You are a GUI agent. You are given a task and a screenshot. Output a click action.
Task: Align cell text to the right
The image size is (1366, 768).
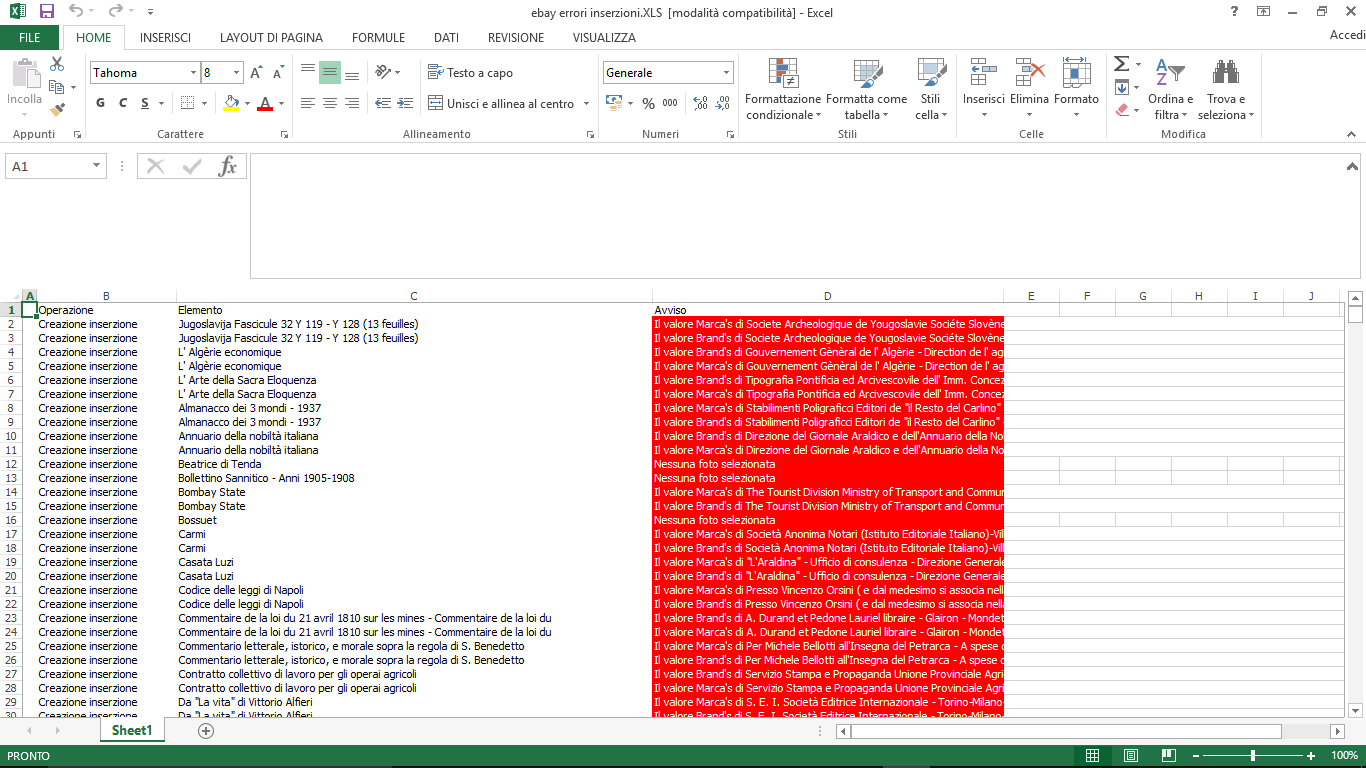(352, 103)
